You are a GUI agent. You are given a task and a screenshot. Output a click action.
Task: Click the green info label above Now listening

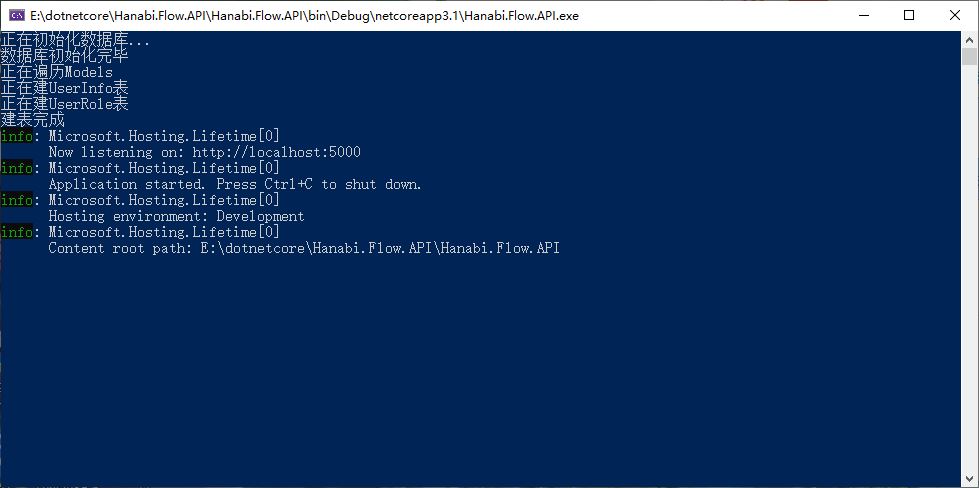tap(16, 136)
